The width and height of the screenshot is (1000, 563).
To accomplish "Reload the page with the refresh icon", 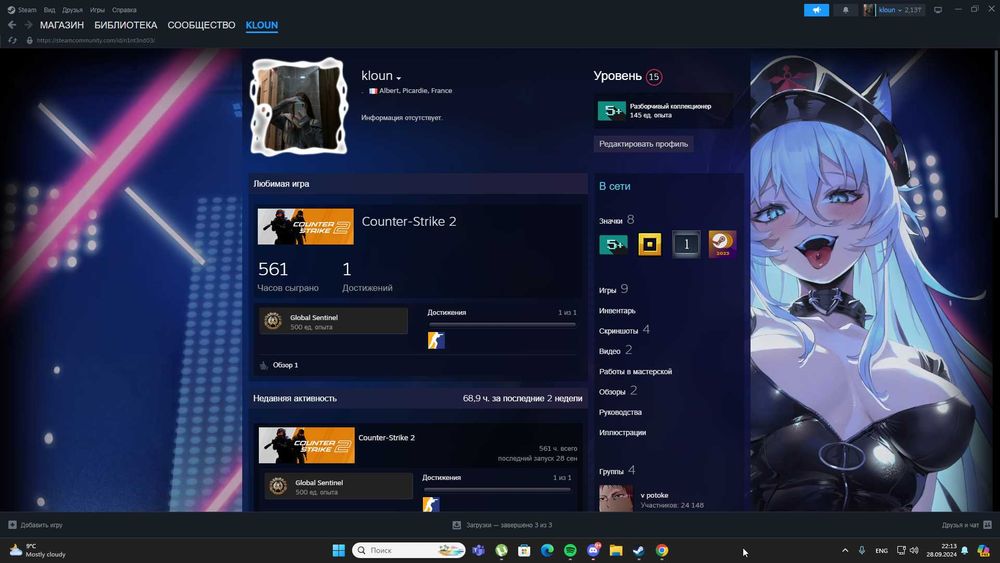I will click(12, 40).
